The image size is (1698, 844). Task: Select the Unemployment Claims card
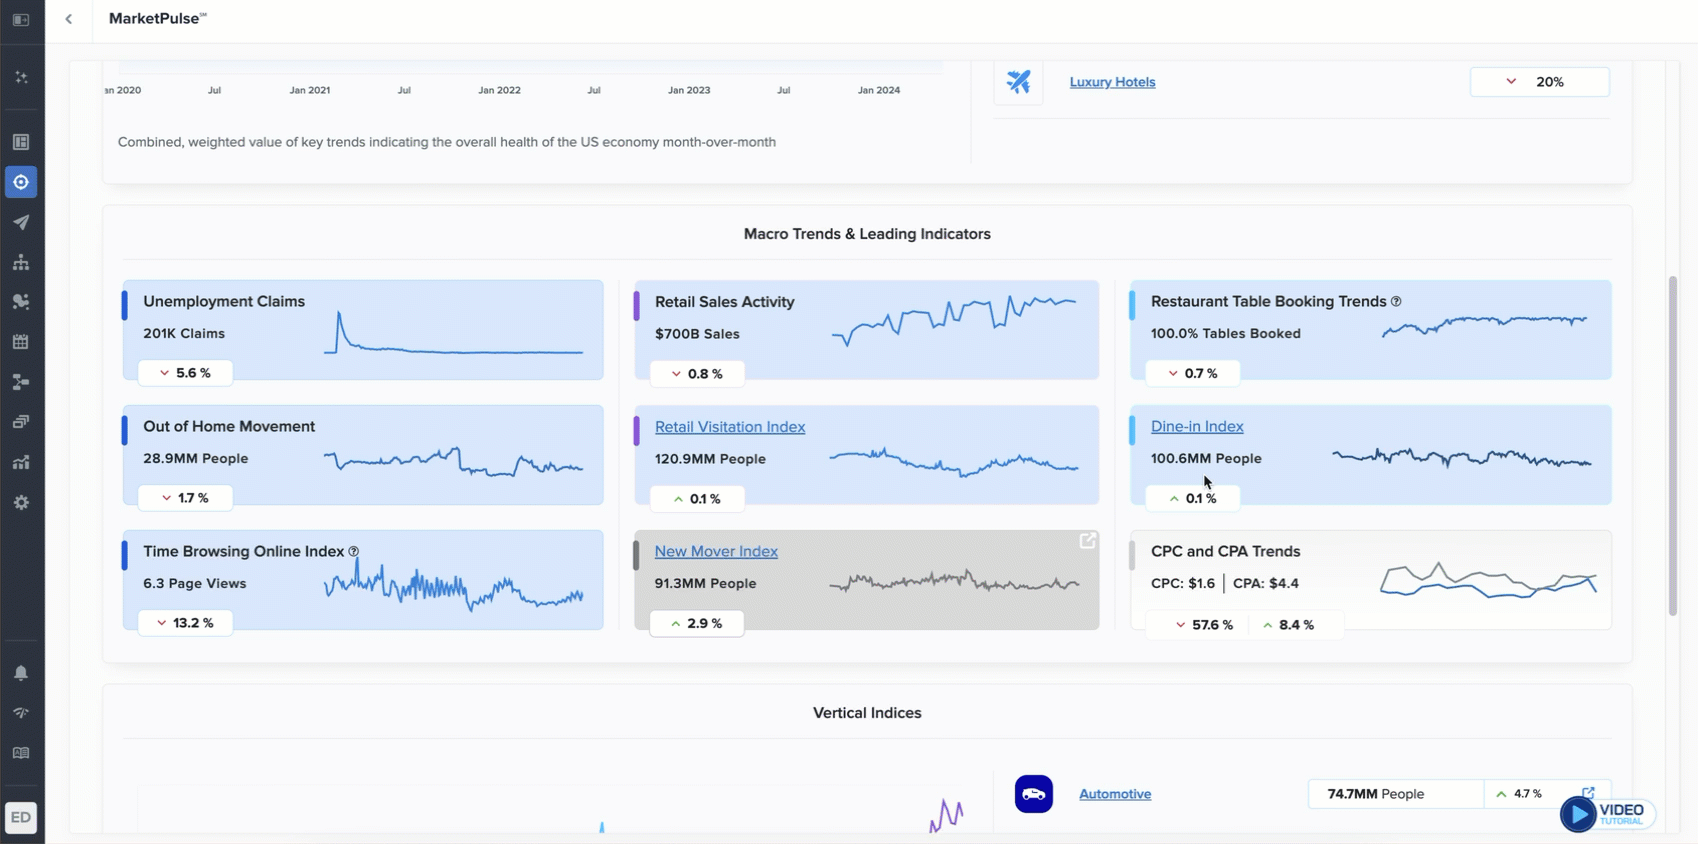pos(362,330)
